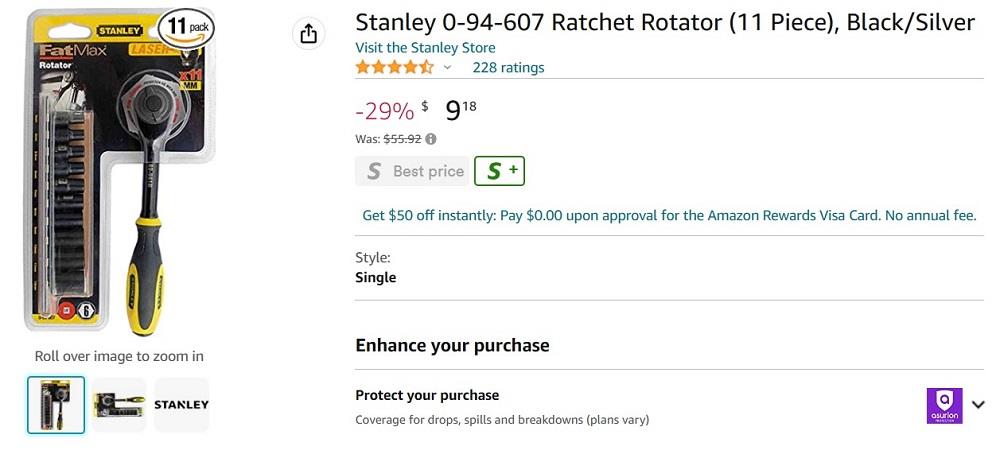This screenshot has height=450, width=1000.
Task: Click the main product image
Action: coord(119,171)
